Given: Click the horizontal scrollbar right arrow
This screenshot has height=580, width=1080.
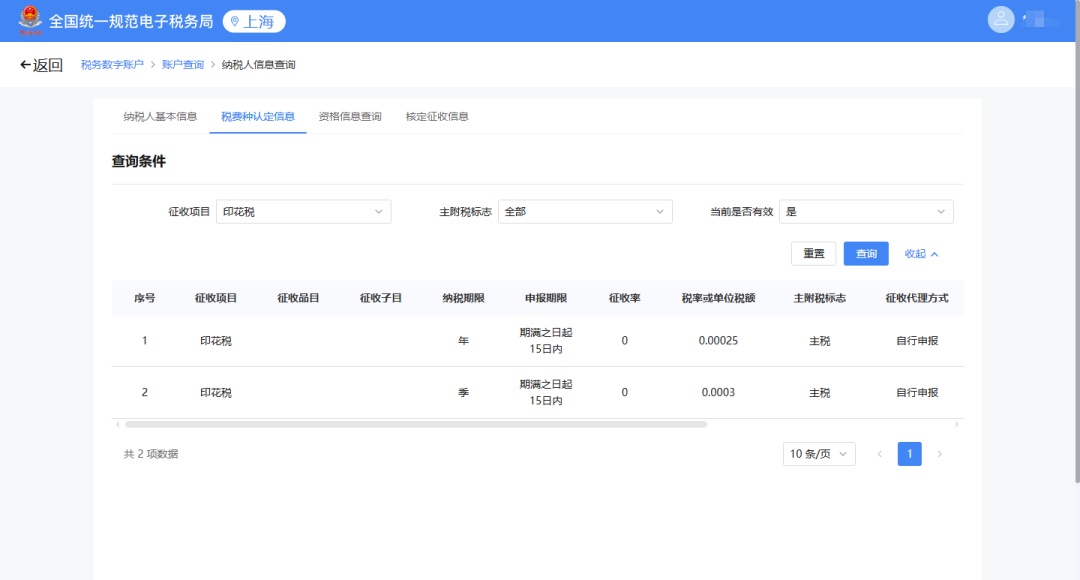Looking at the screenshot, I should [x=956, y=424].
